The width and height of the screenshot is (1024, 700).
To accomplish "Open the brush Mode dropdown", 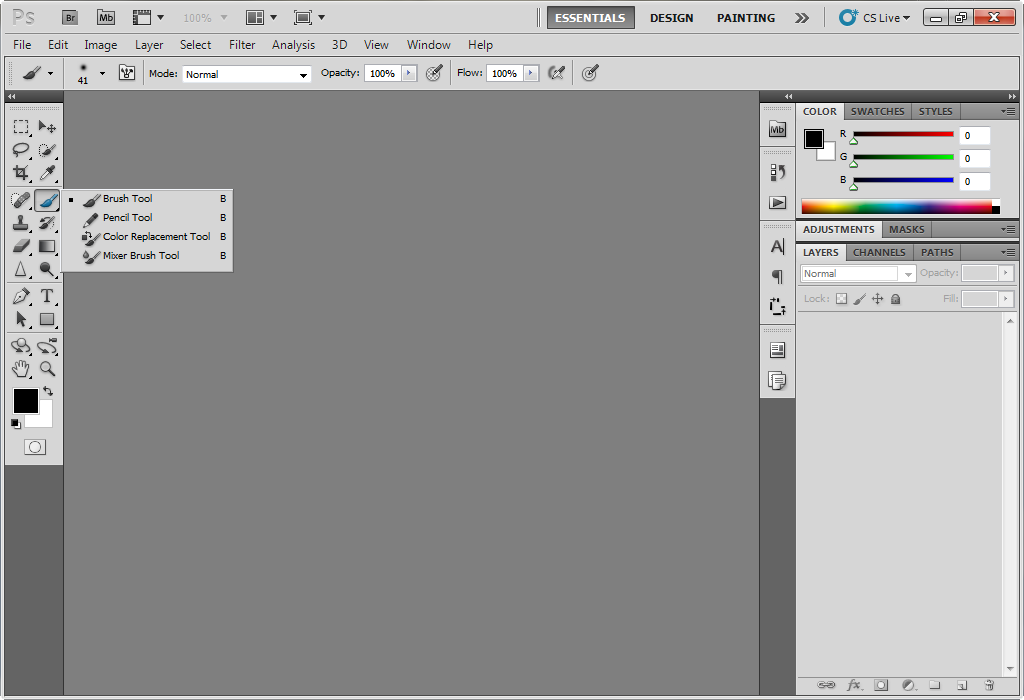I will click(x=247, y=74).
